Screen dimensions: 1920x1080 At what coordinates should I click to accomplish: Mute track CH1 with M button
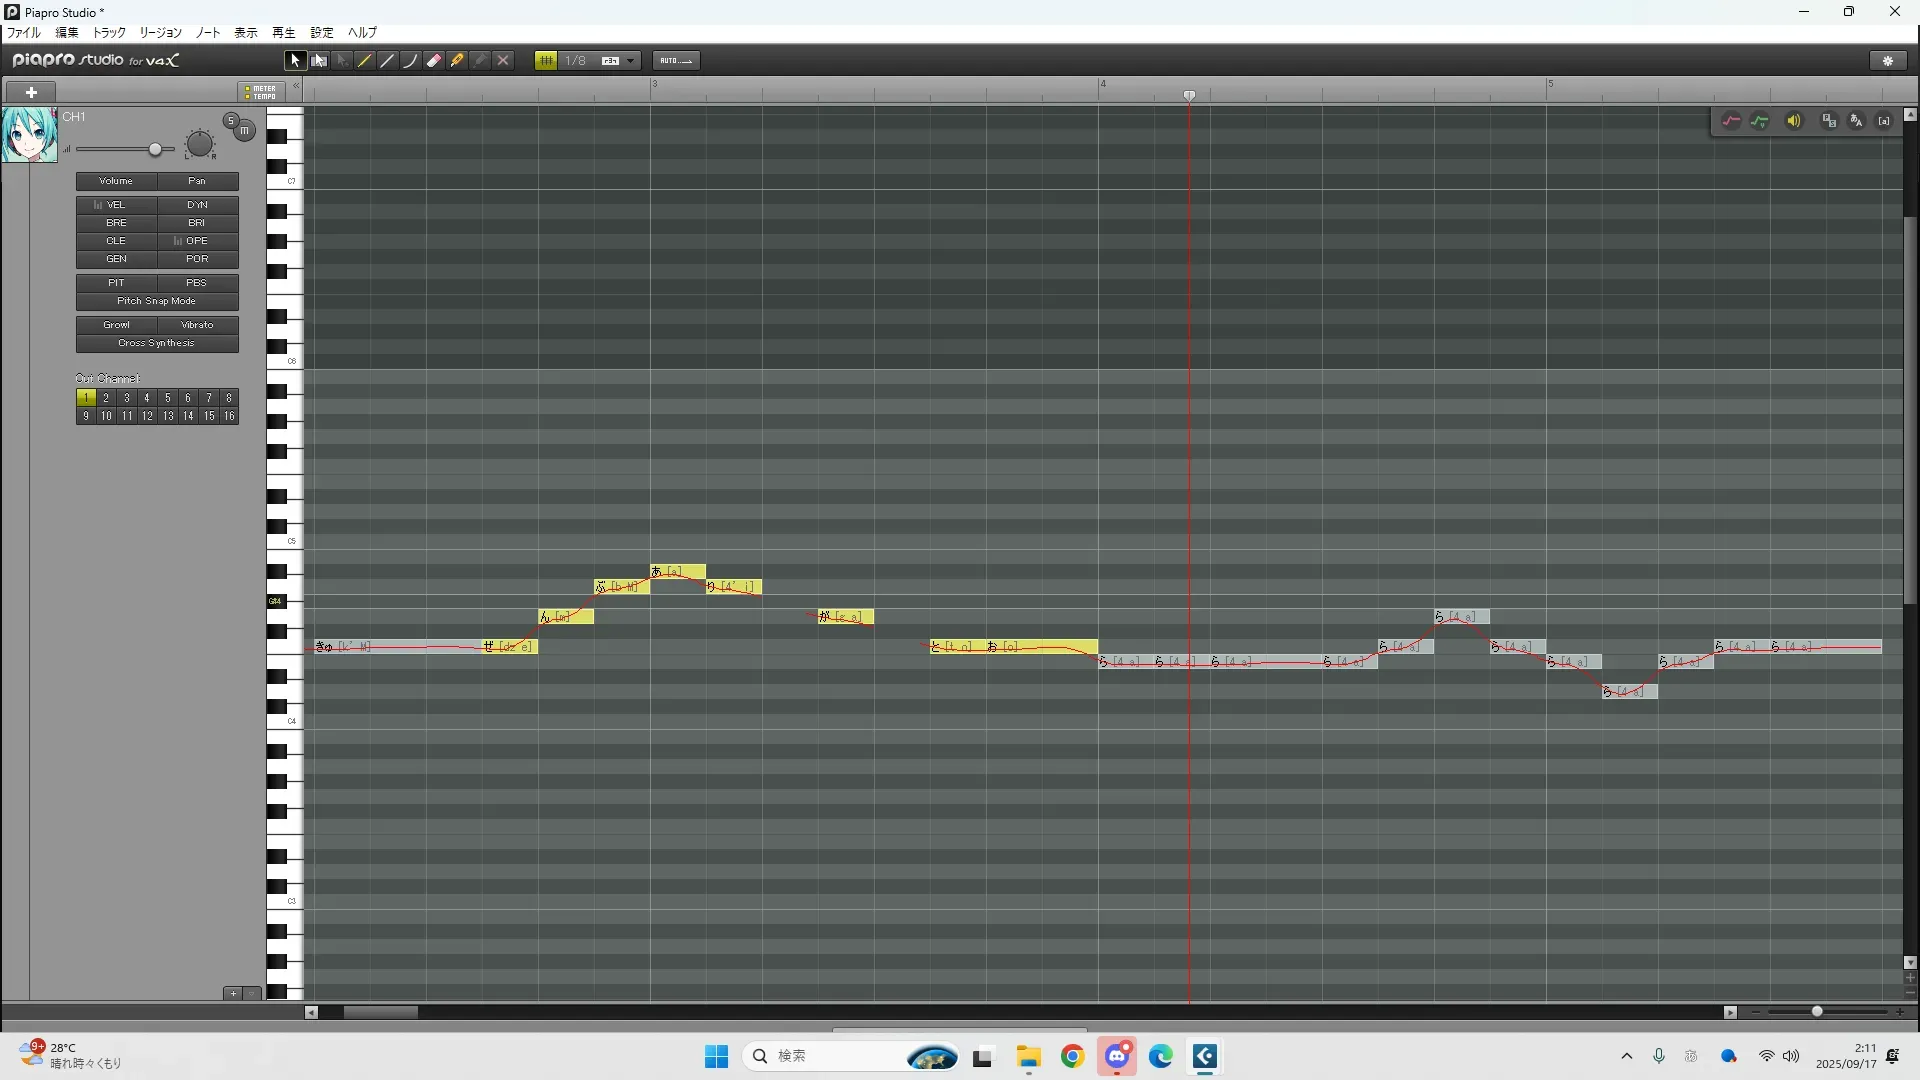244,131
